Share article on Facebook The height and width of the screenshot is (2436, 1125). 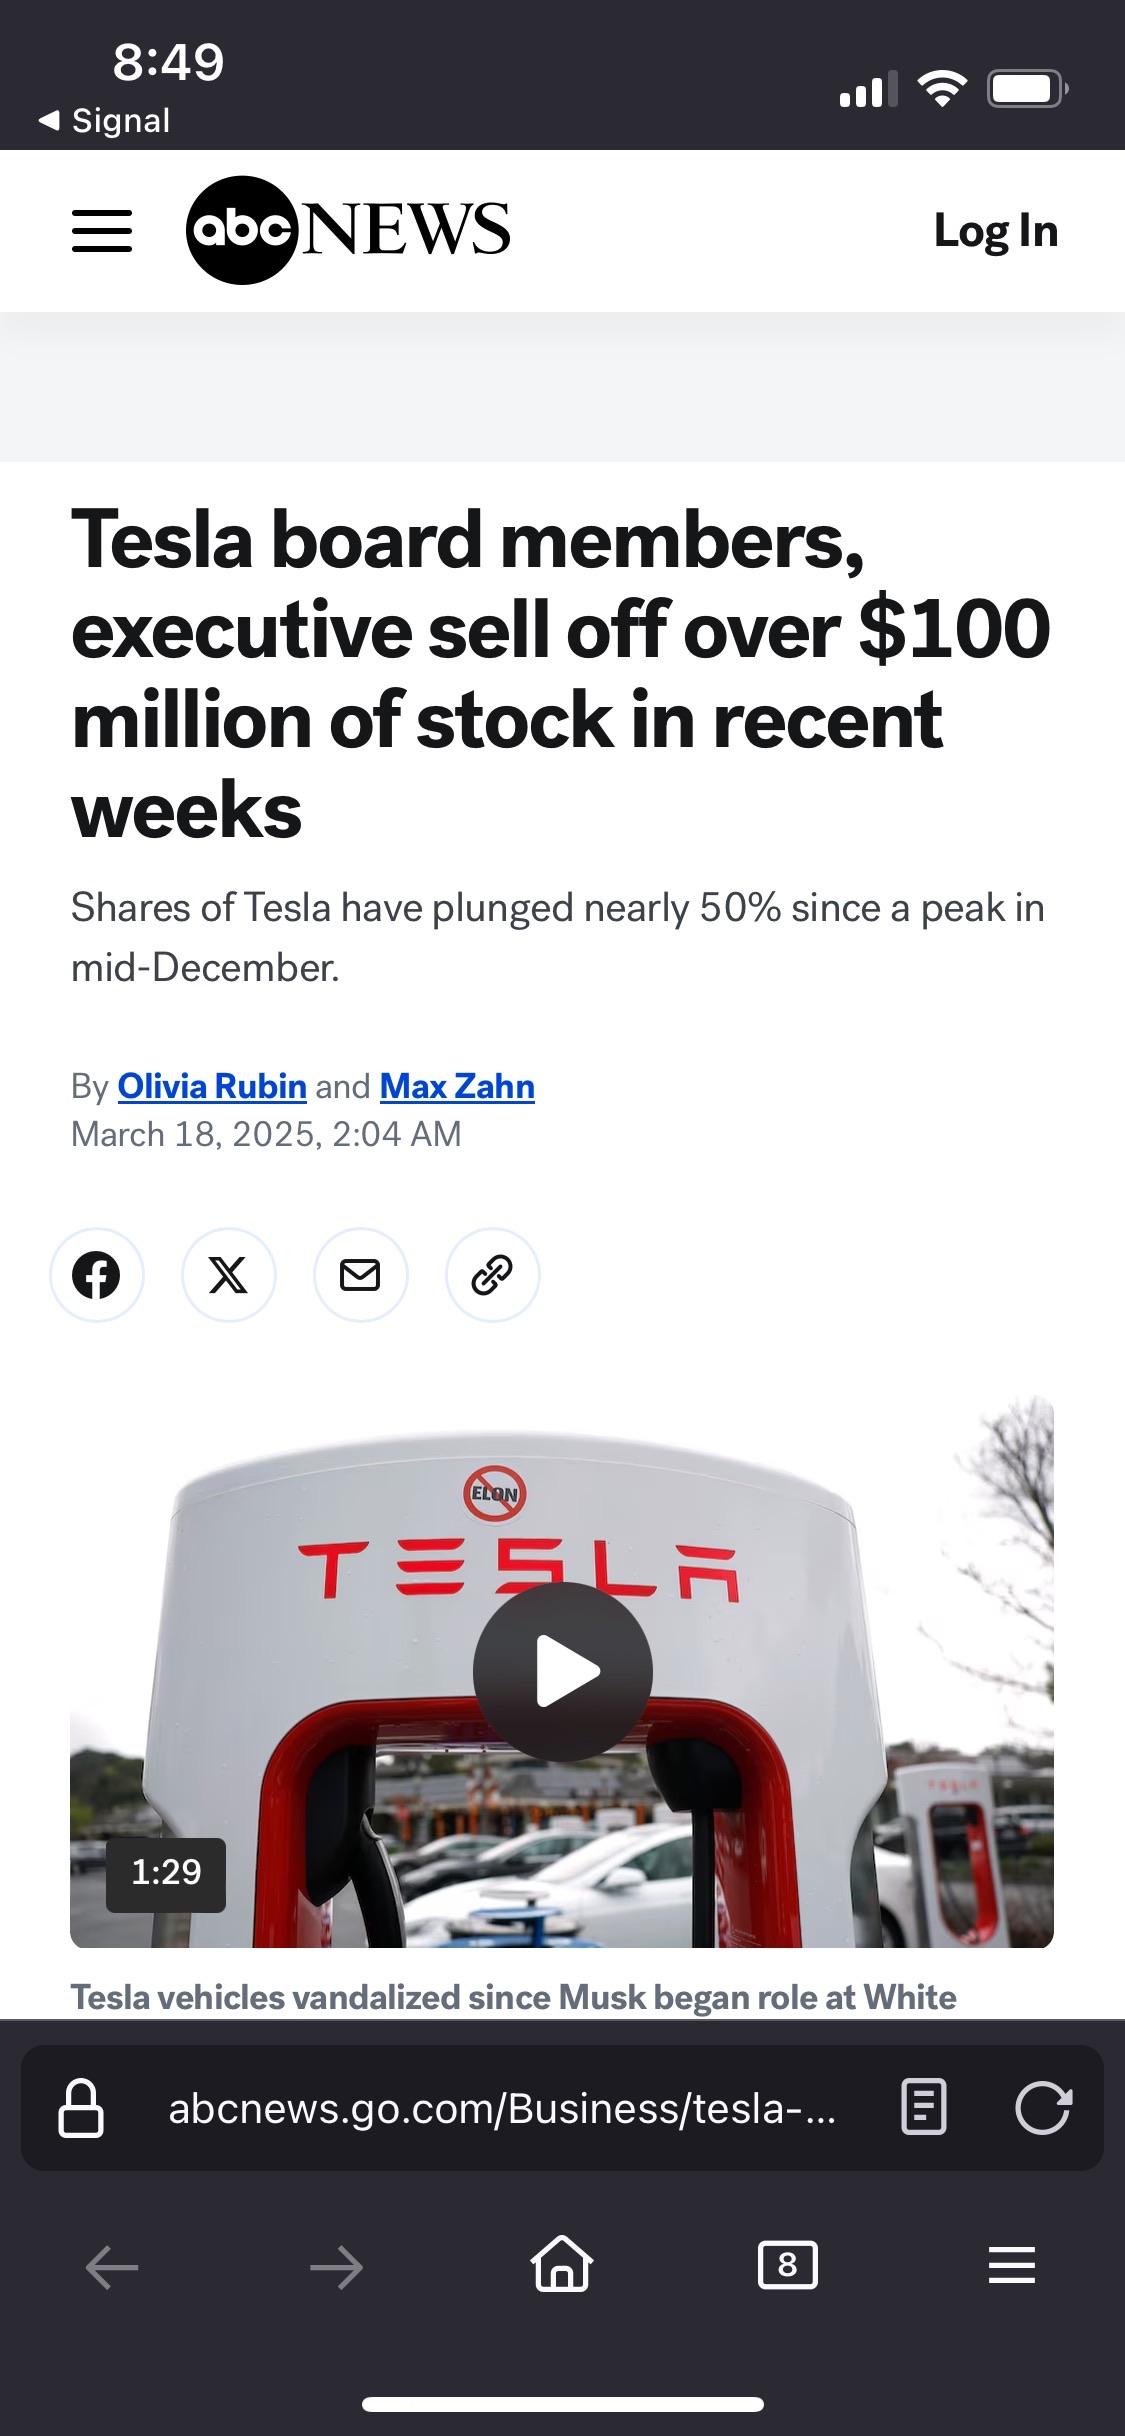click(x=96, y=1275)
